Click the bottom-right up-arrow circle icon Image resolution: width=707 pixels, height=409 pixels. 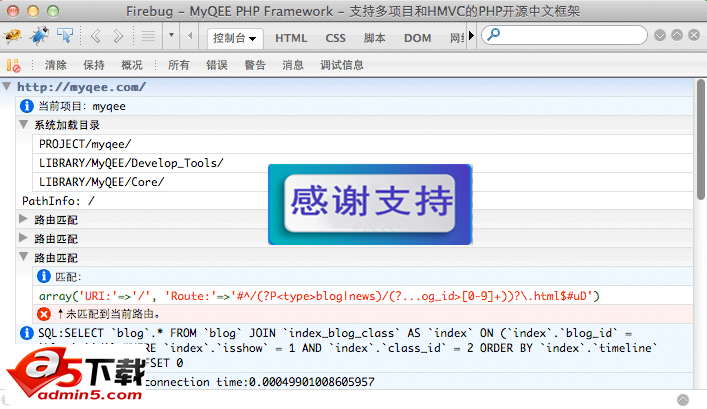683,400
